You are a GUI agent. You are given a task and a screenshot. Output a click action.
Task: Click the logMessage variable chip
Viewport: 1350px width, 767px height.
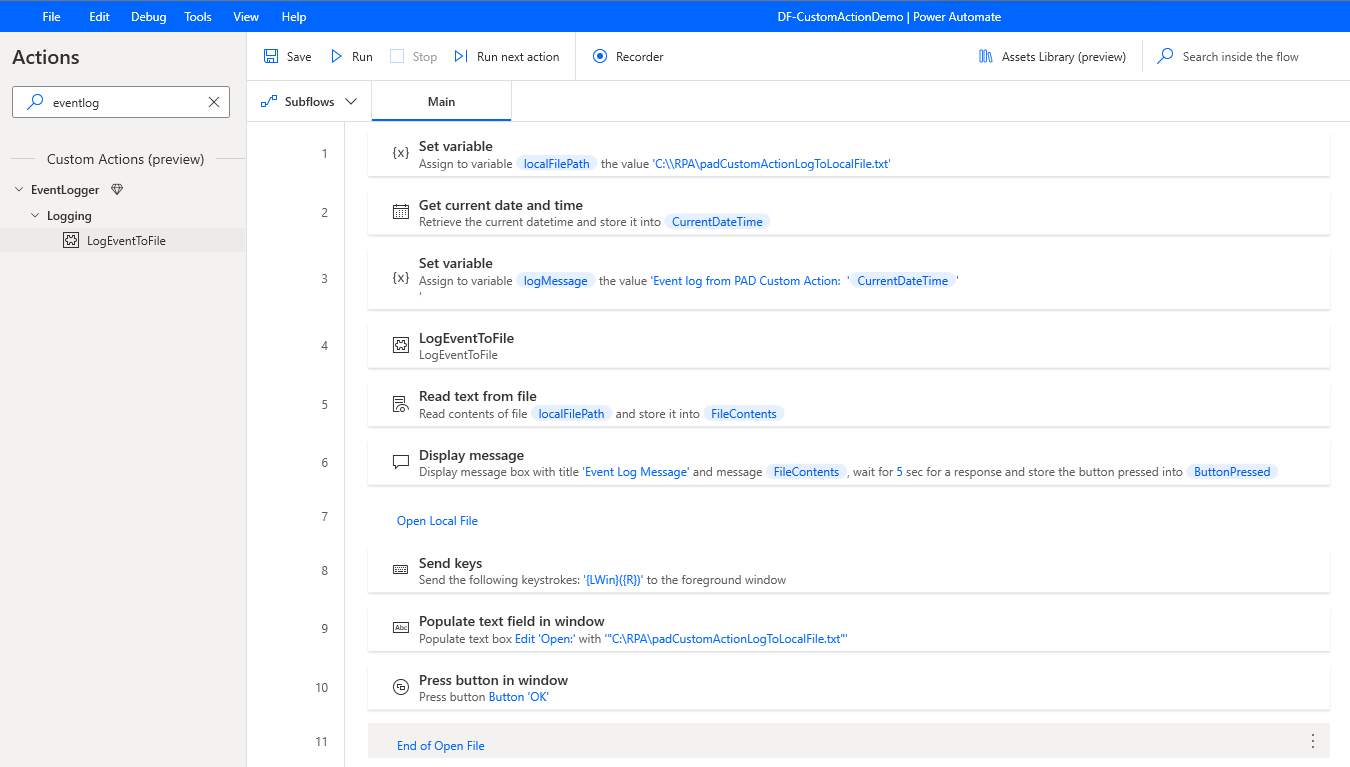pyautogui.click(x=556, y=281)
